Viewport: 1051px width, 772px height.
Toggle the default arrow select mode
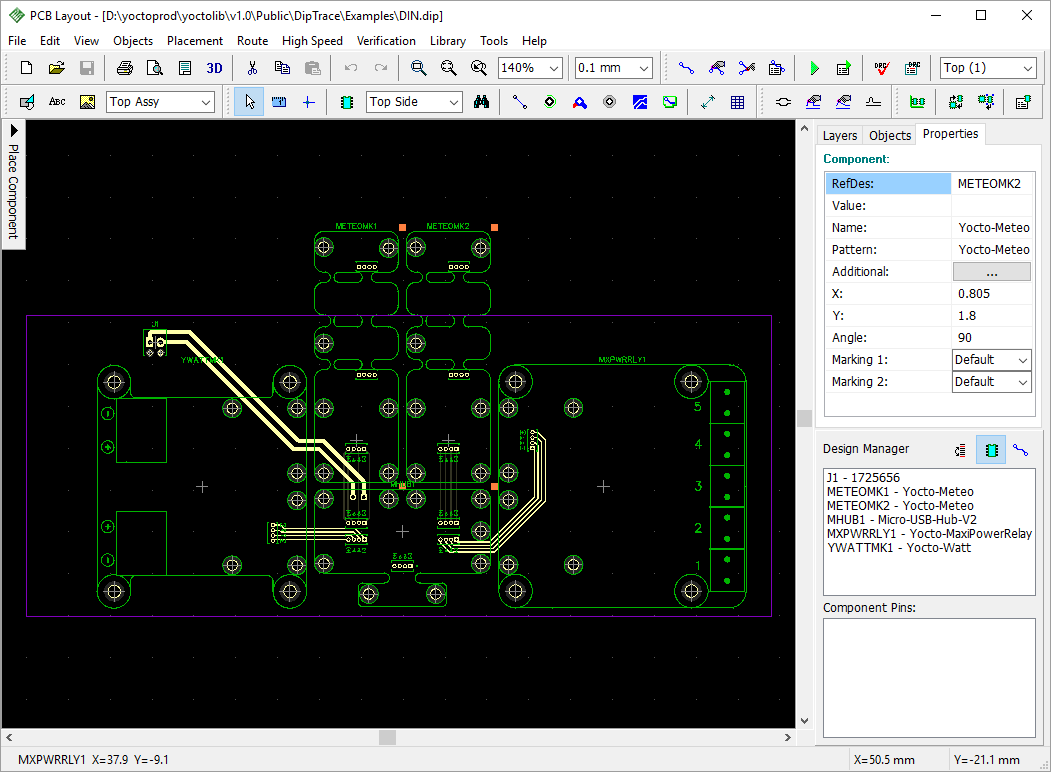249,102
